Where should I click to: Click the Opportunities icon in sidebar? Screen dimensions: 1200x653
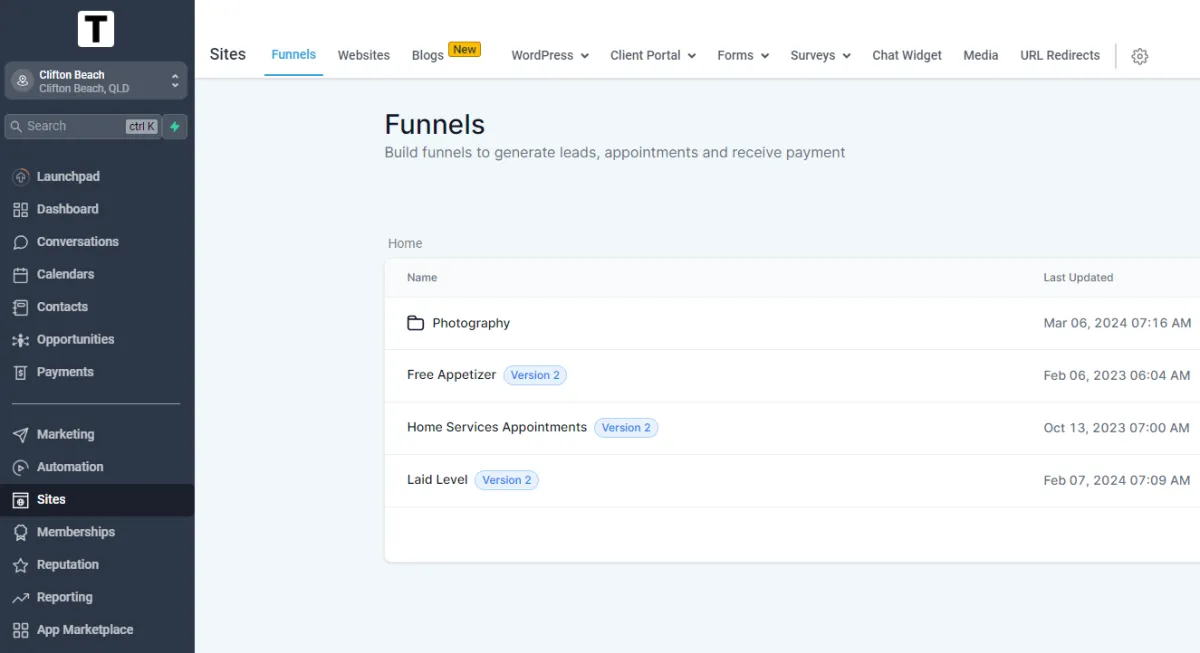[x=20, y=340]
